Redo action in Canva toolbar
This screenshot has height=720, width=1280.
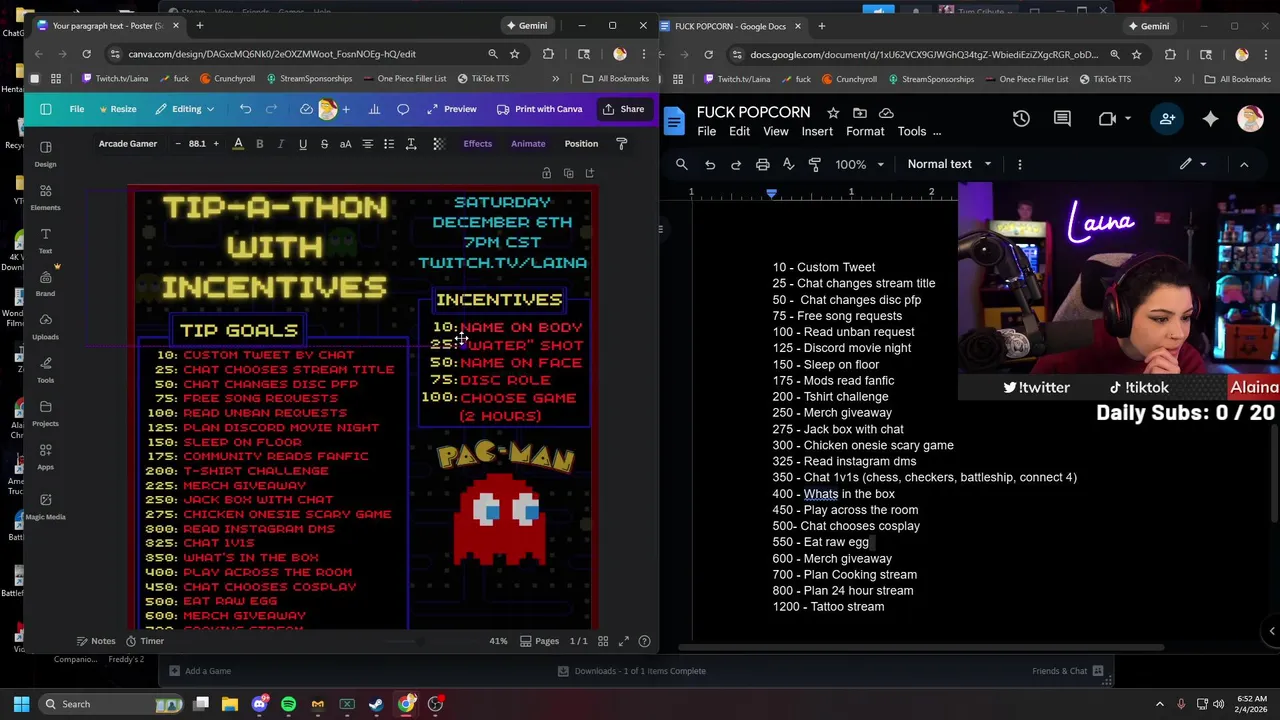(x=271, y=109)
